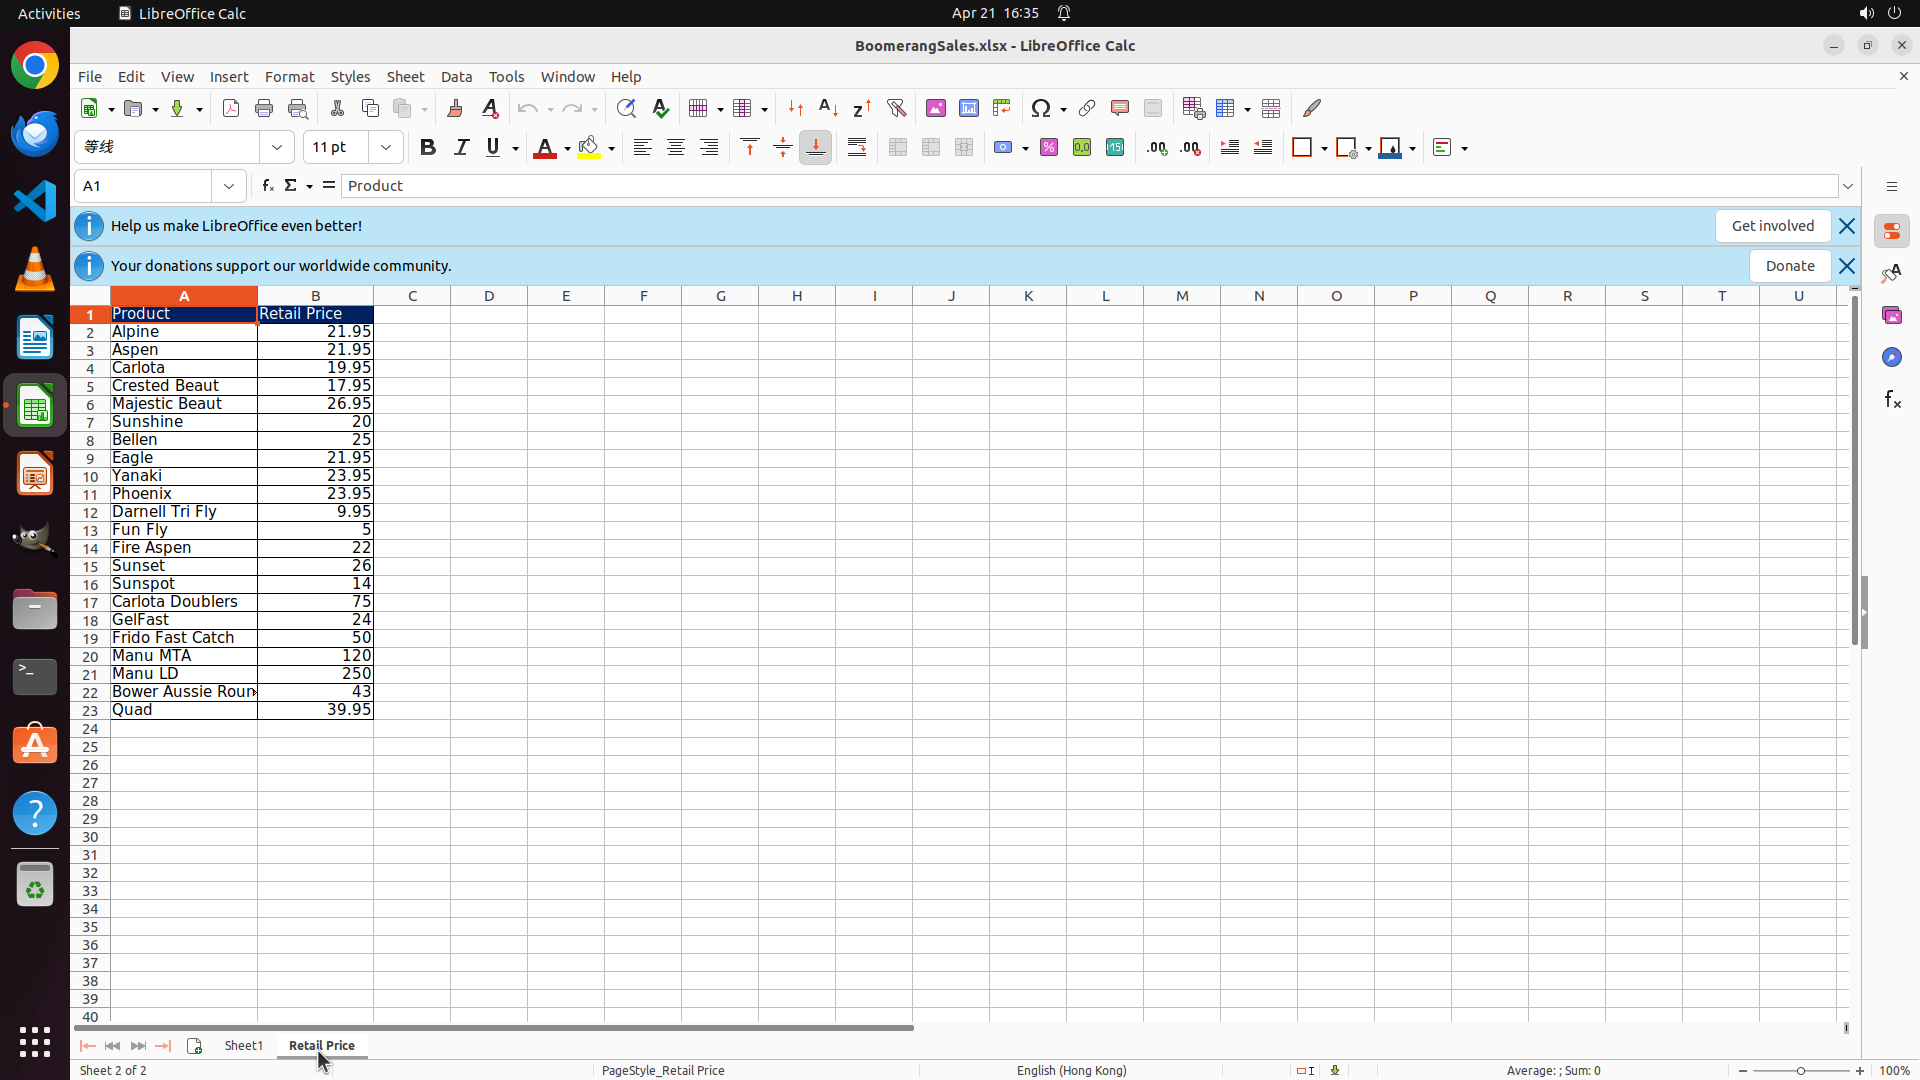
Task: Open the font size dropdown
Action: 386,148
